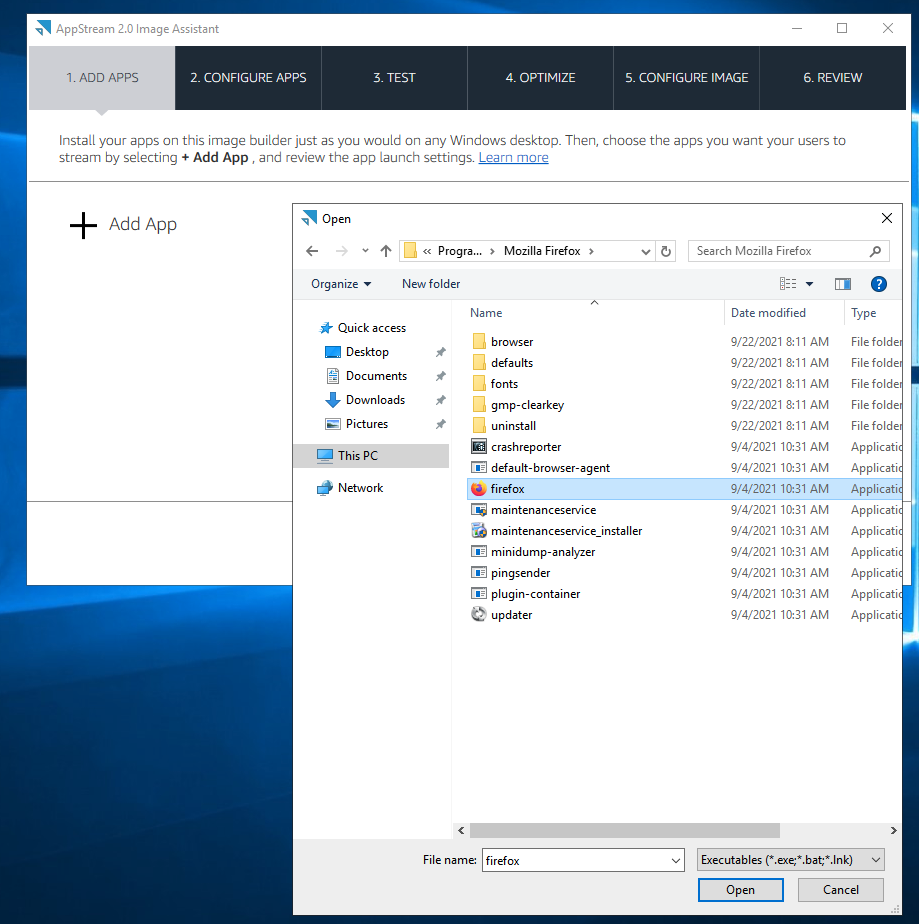The height and width of the screenshot is (924, 919).
Task: Select the browser folder icon
Action: tap(479, 342)
